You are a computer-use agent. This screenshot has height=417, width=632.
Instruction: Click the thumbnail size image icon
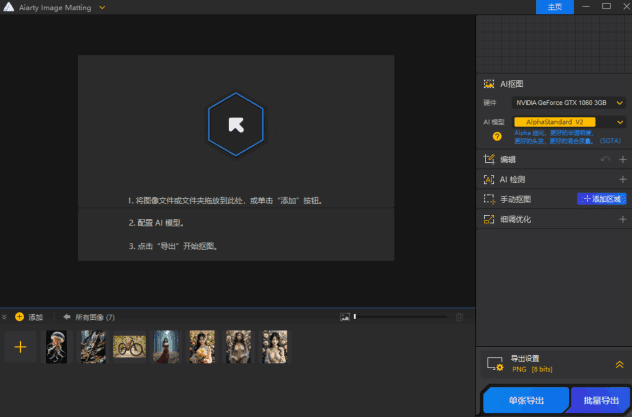[x=344, y=317]
